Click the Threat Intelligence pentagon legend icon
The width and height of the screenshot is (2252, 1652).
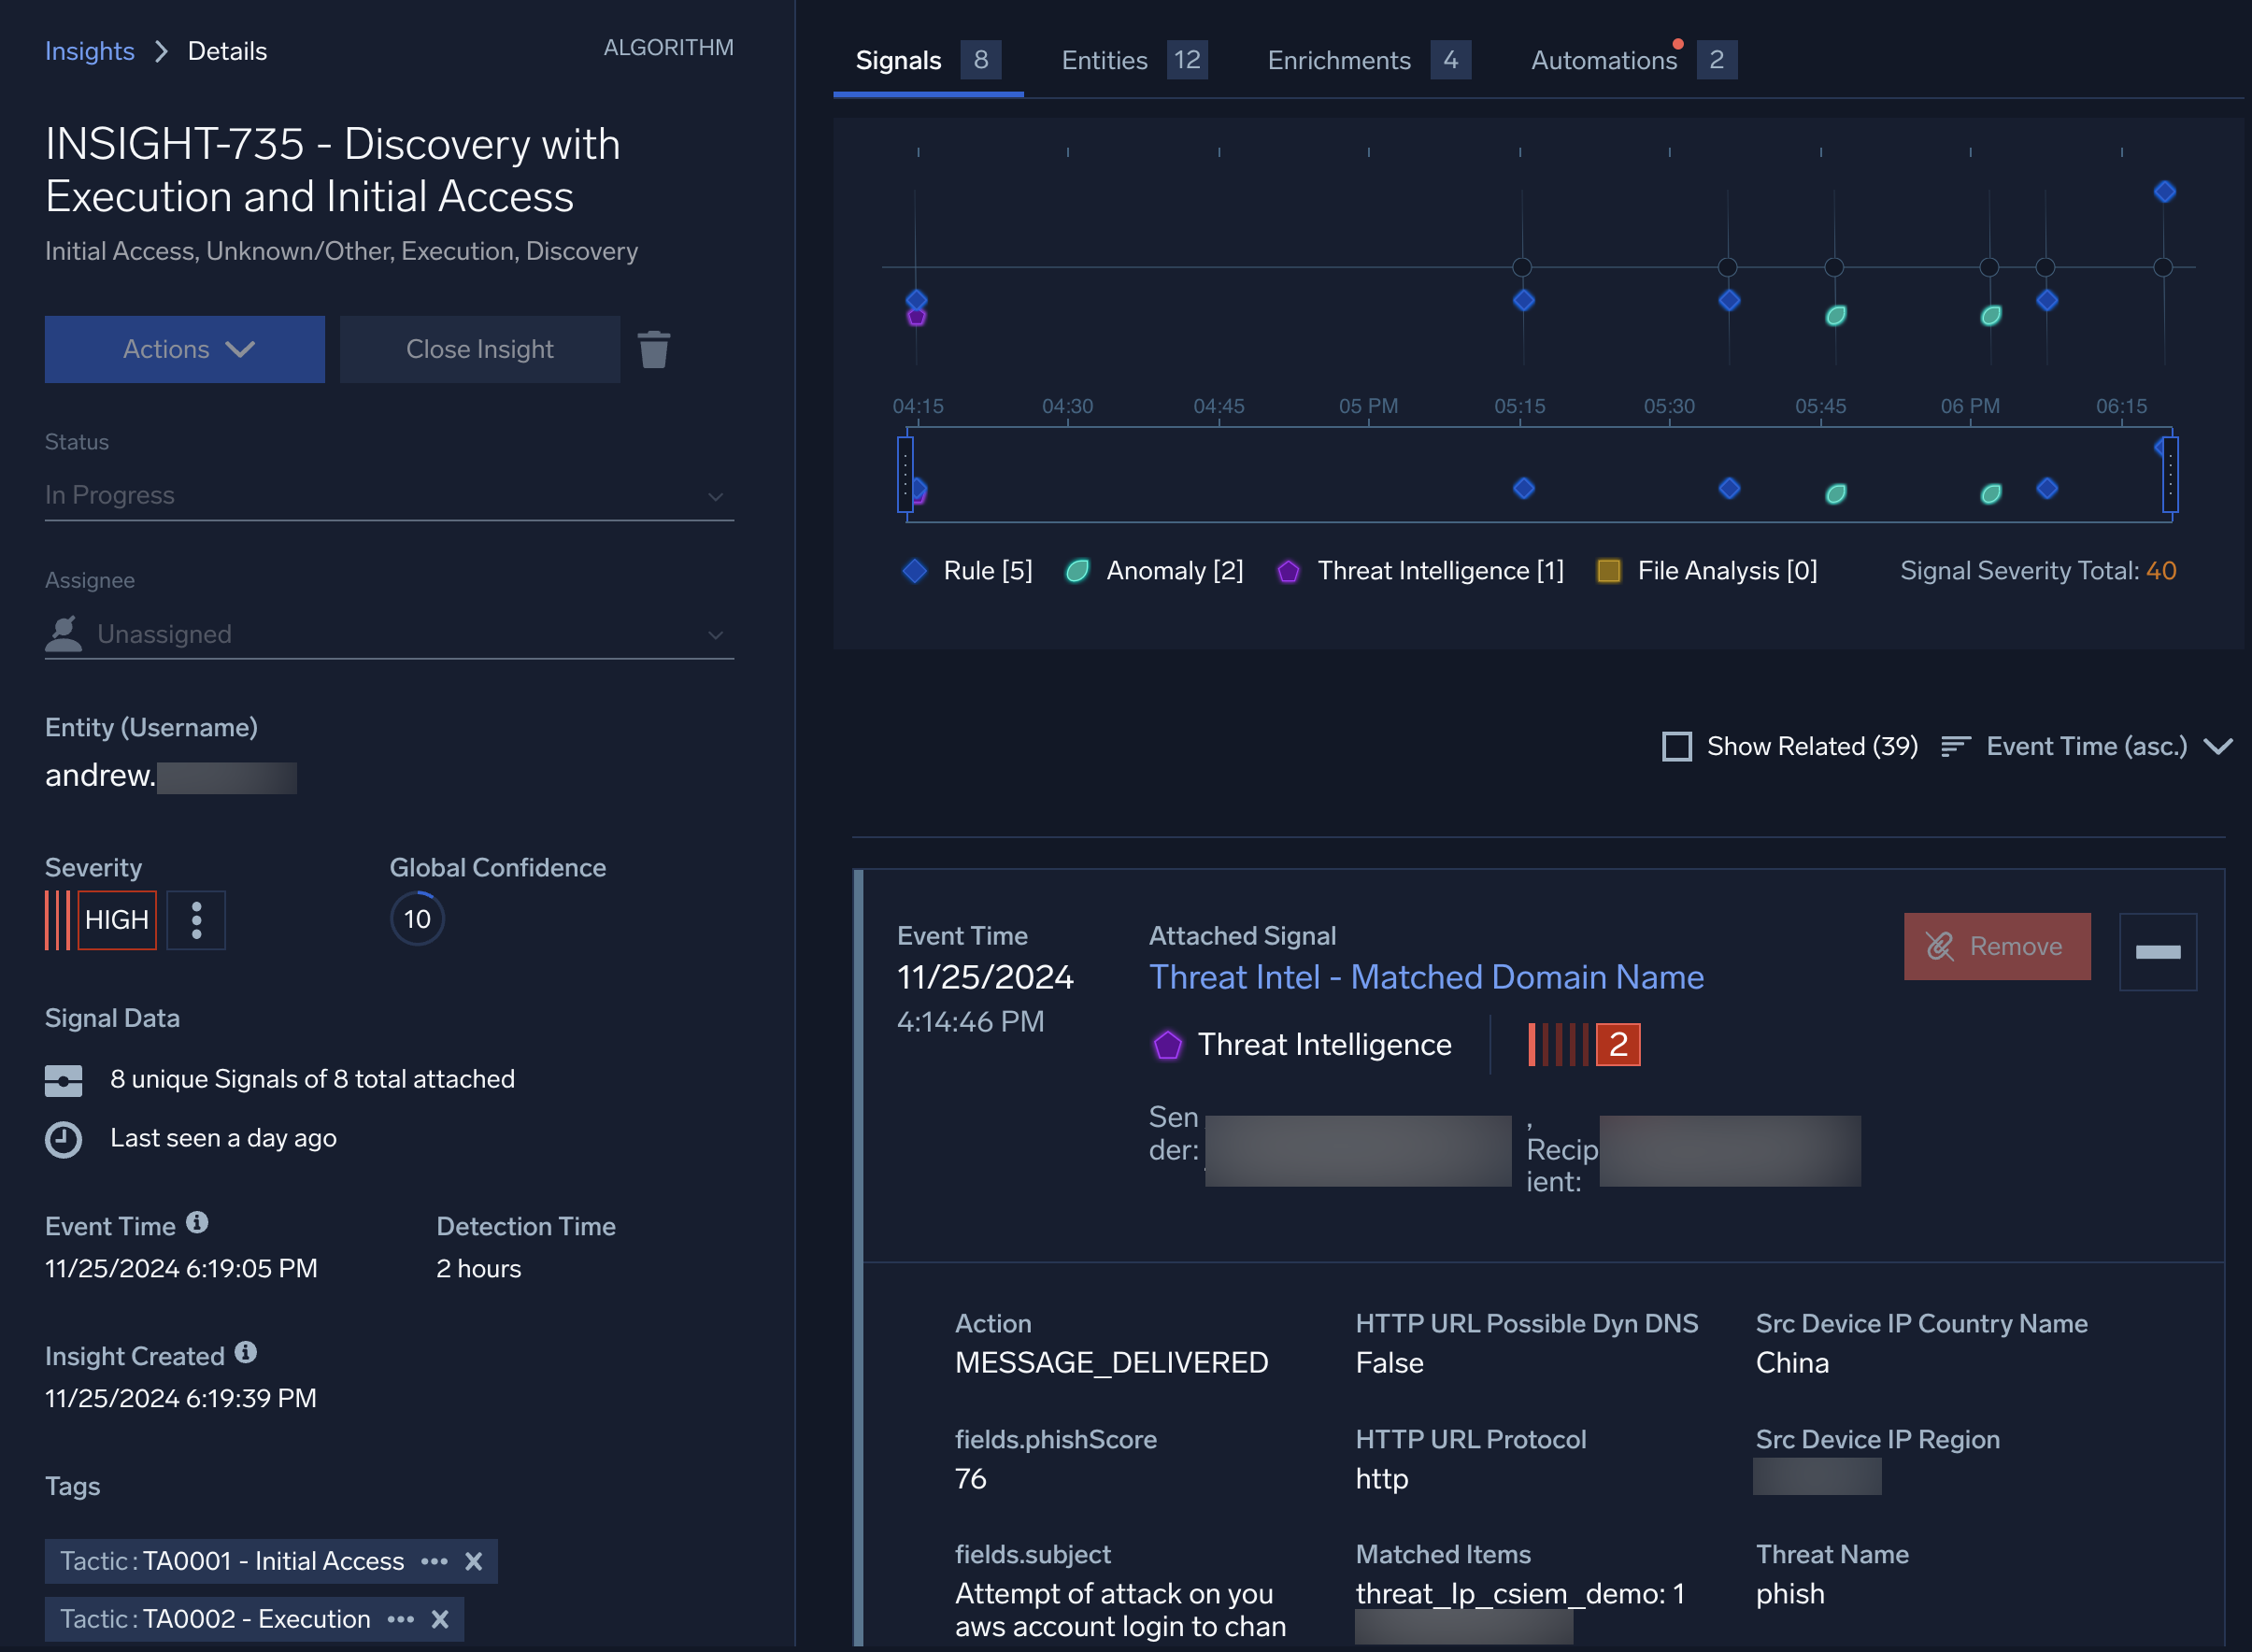coord(1288,570)
